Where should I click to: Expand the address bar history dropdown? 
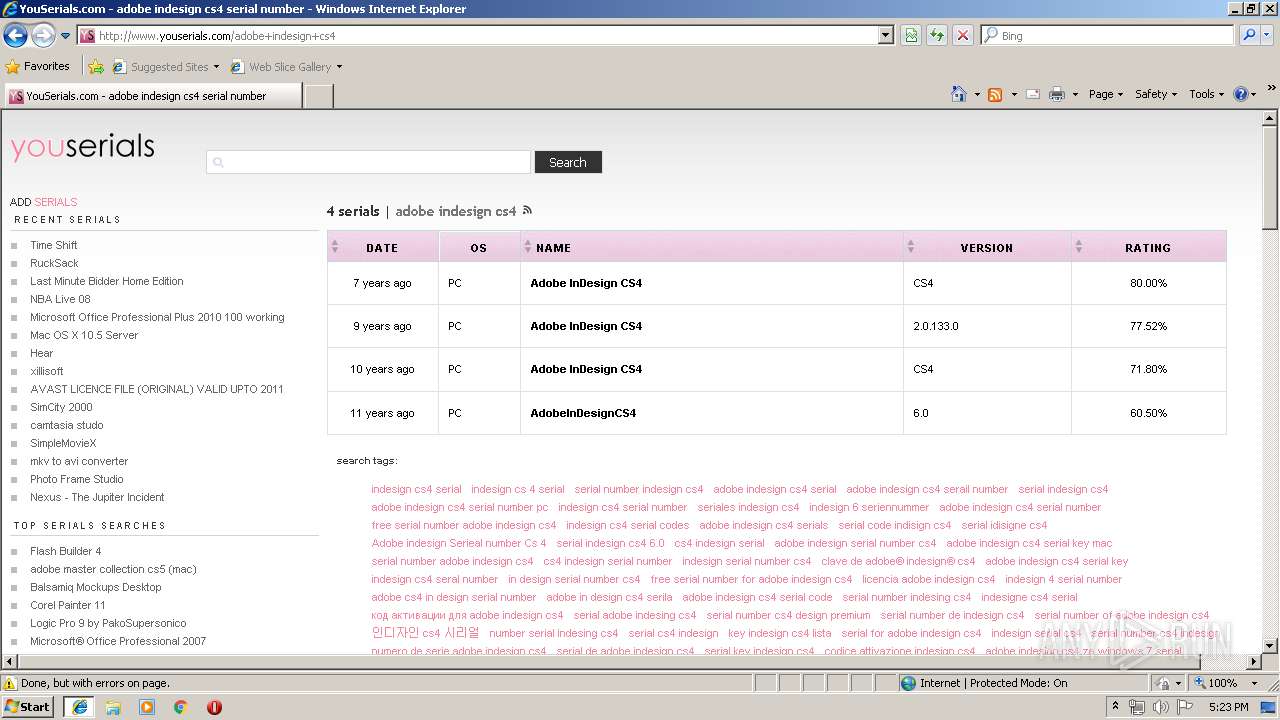[886, 36]
